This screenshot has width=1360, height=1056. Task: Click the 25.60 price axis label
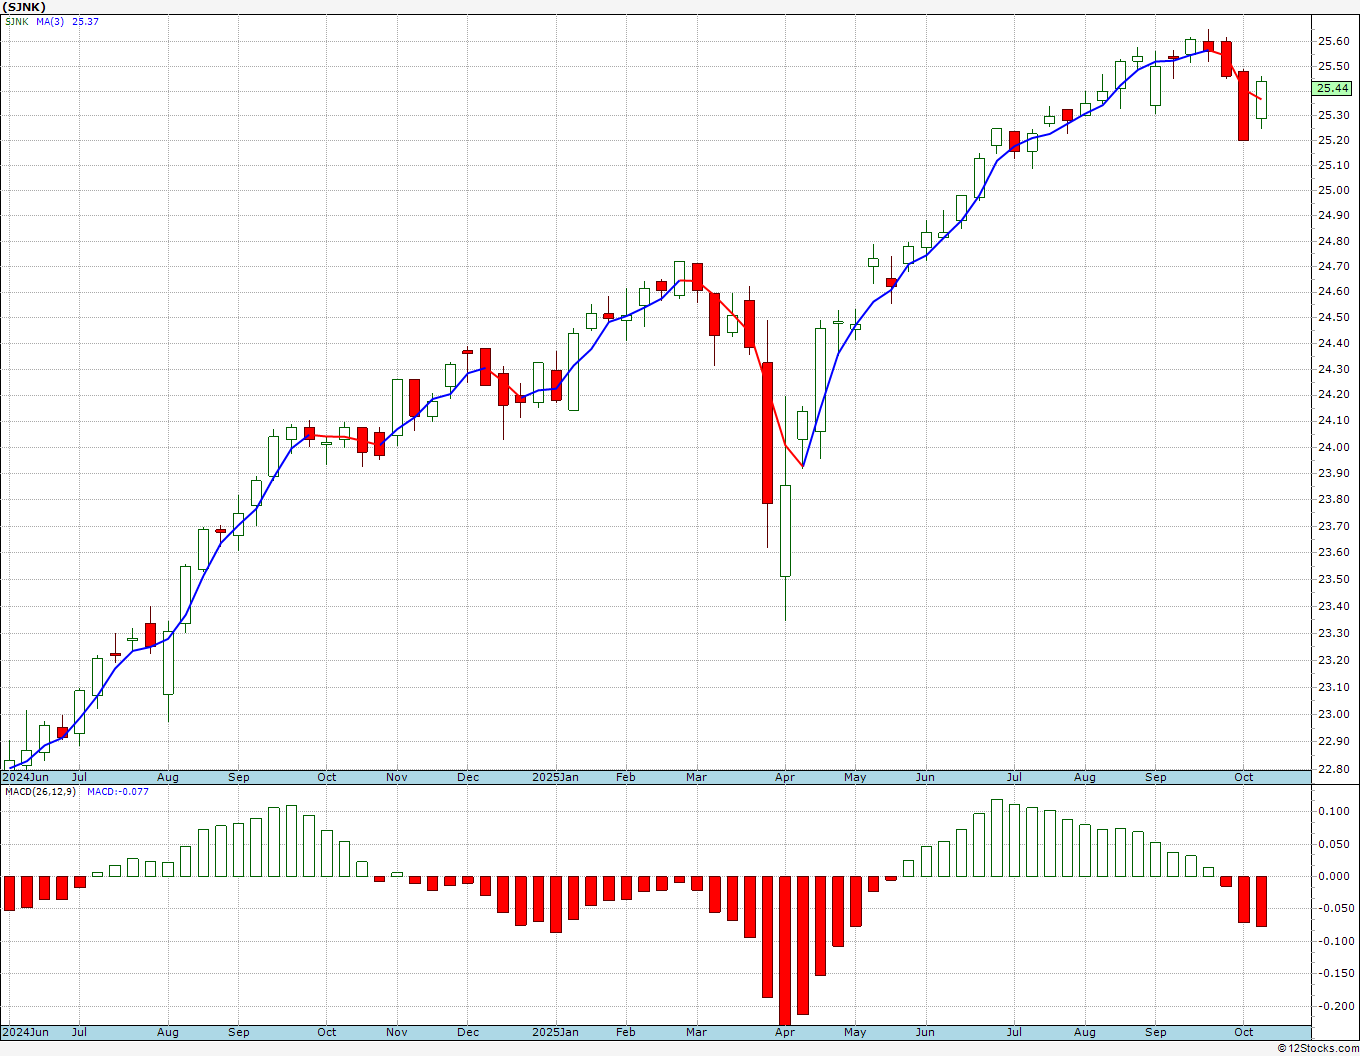(1333, 41)
